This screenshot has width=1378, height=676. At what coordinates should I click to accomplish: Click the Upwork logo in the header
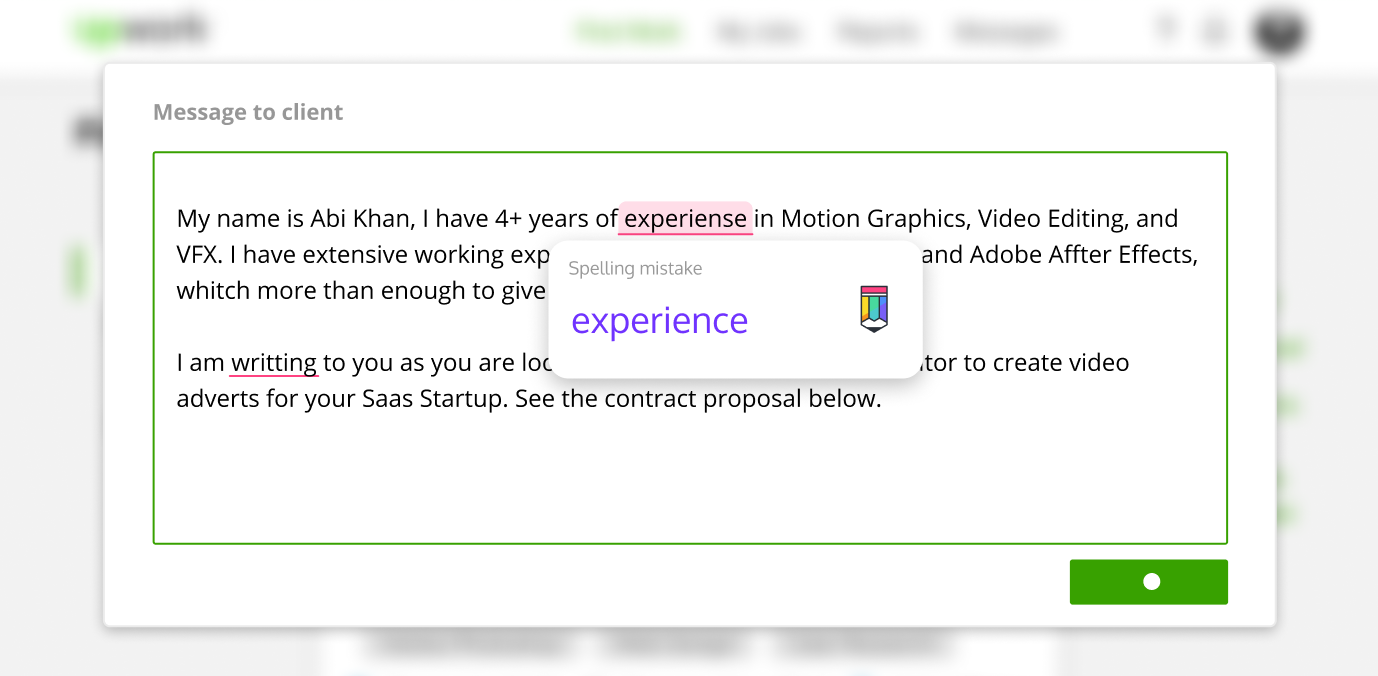(x=141, y=30)
